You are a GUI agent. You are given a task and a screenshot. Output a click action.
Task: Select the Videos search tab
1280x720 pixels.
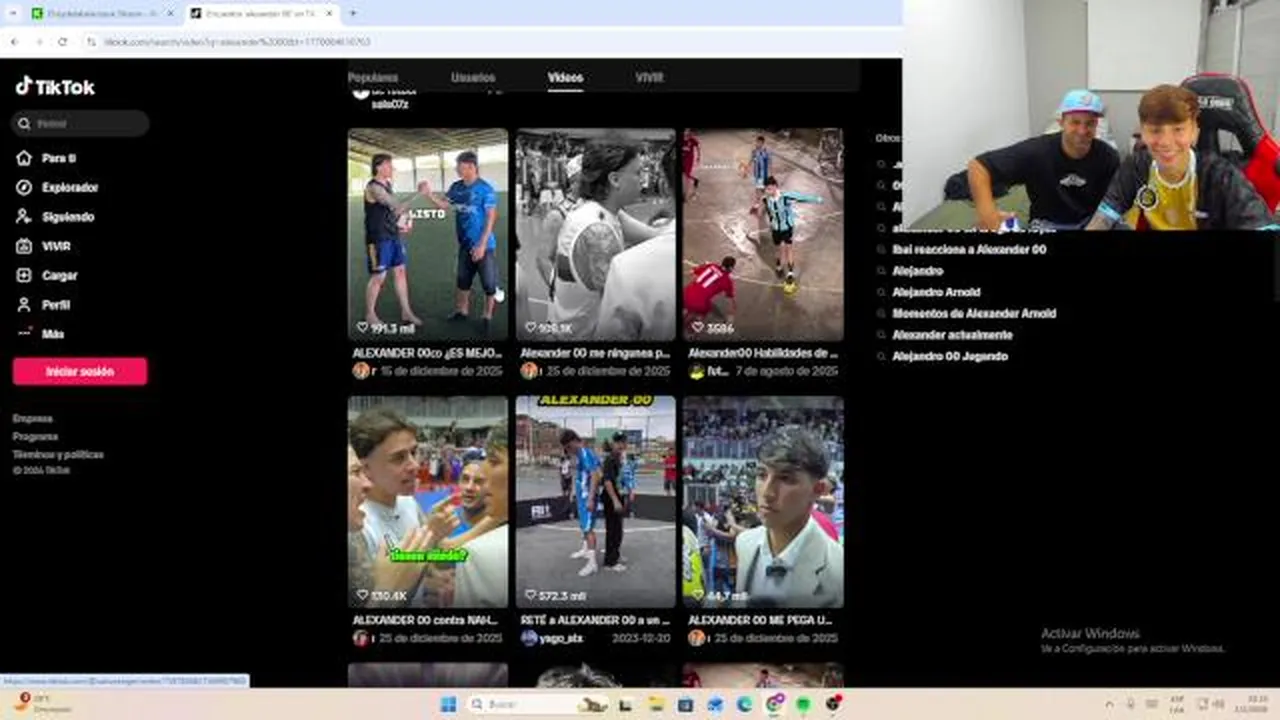coord(565,77)
